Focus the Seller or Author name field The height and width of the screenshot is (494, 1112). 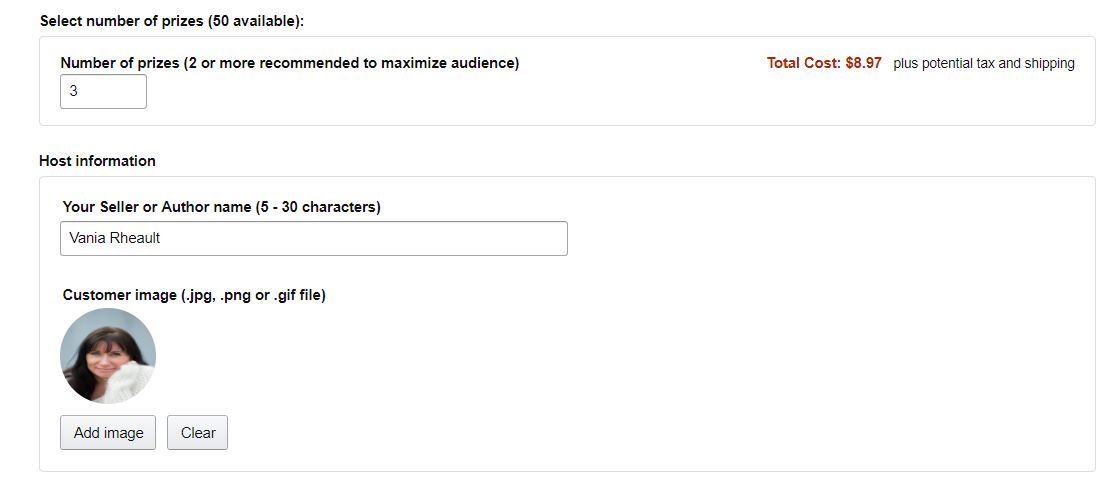tap(313, 238)
